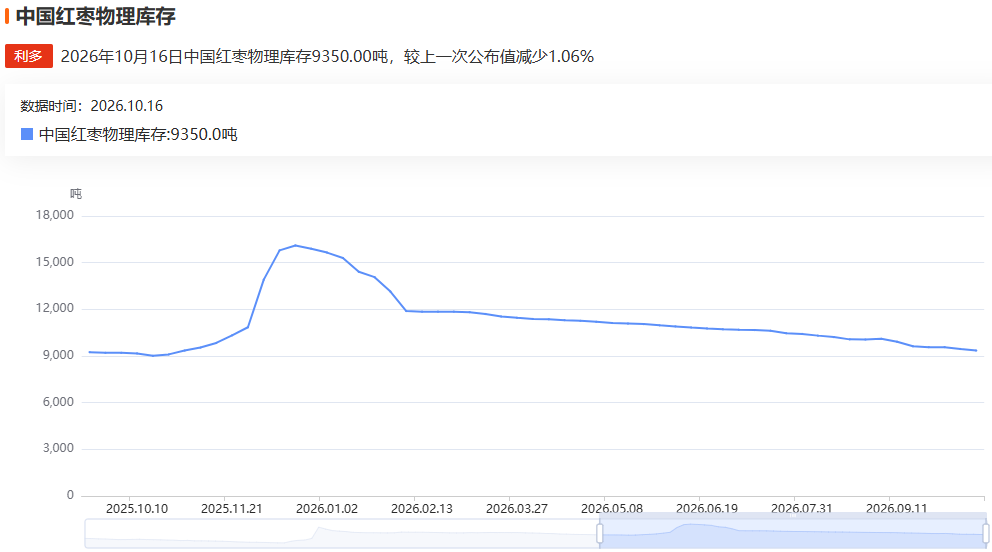Click the legend text 中国红枣物理库存:9350.0吨
The height and width of the screenshot is (552, 992).
138,134
